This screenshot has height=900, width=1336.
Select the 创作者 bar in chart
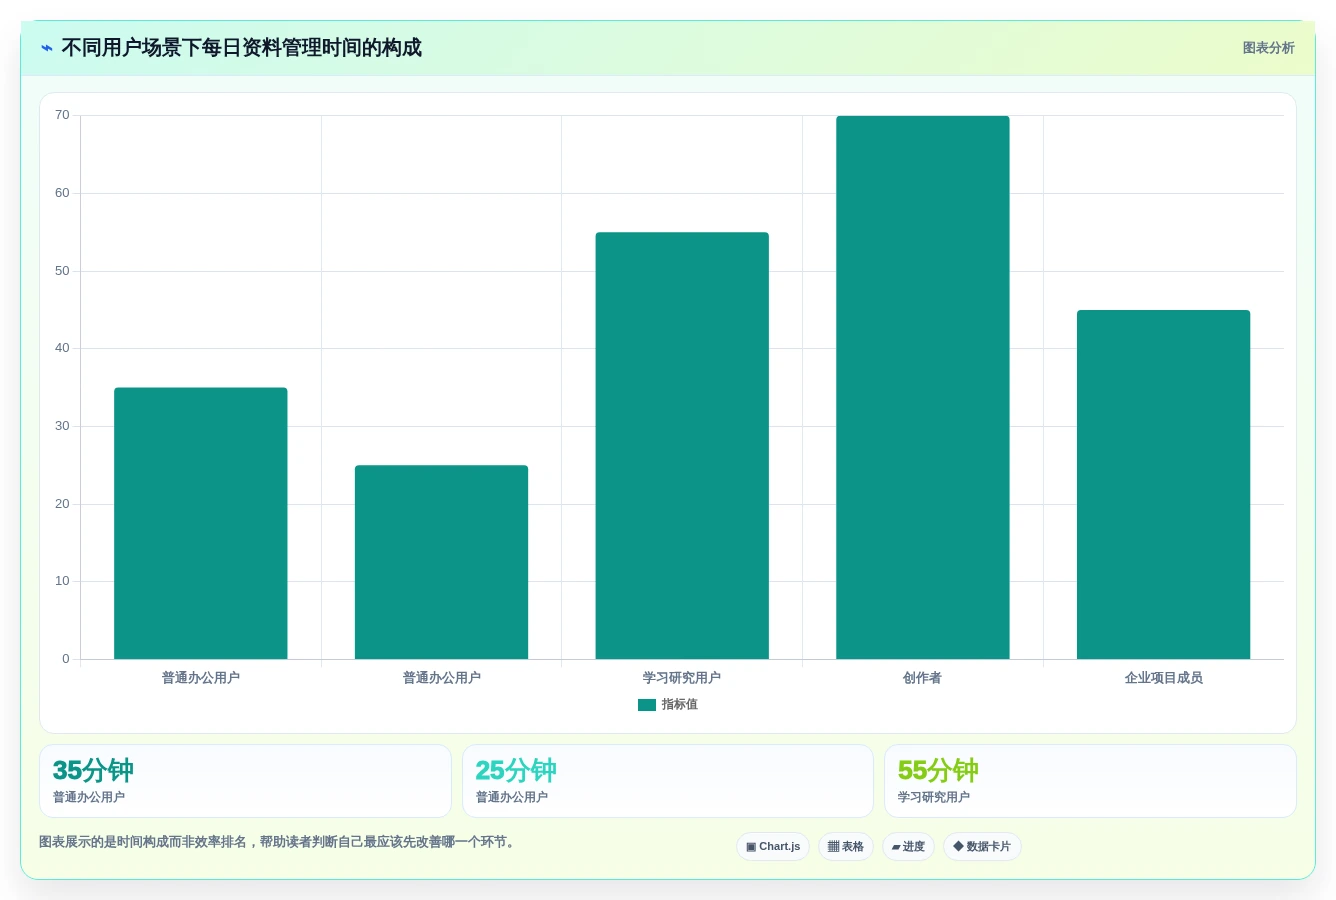point(922,387)
